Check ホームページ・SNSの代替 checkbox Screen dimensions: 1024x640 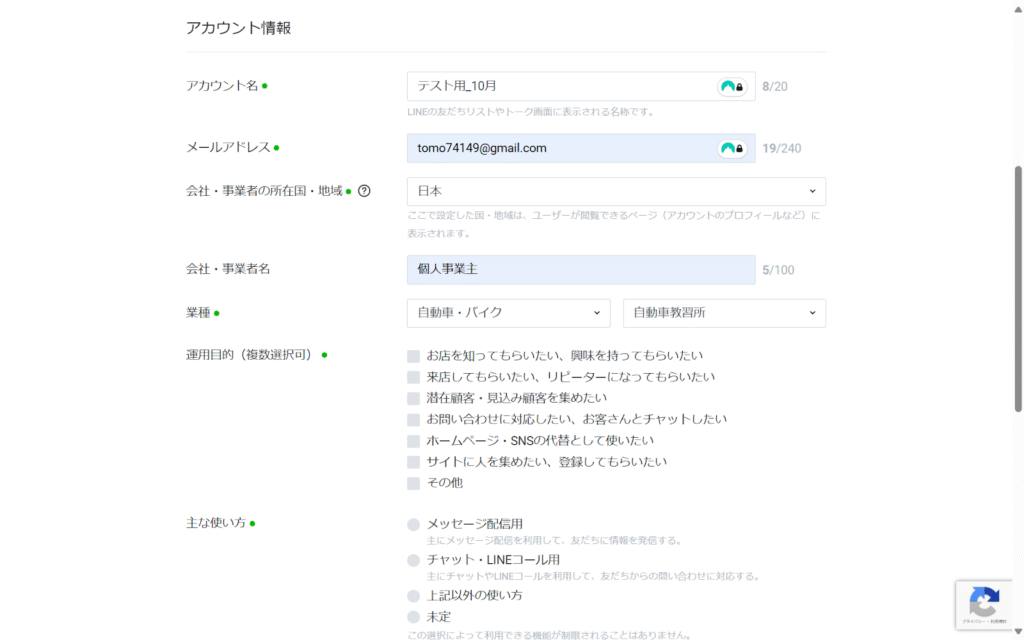[x=414, y=441]
